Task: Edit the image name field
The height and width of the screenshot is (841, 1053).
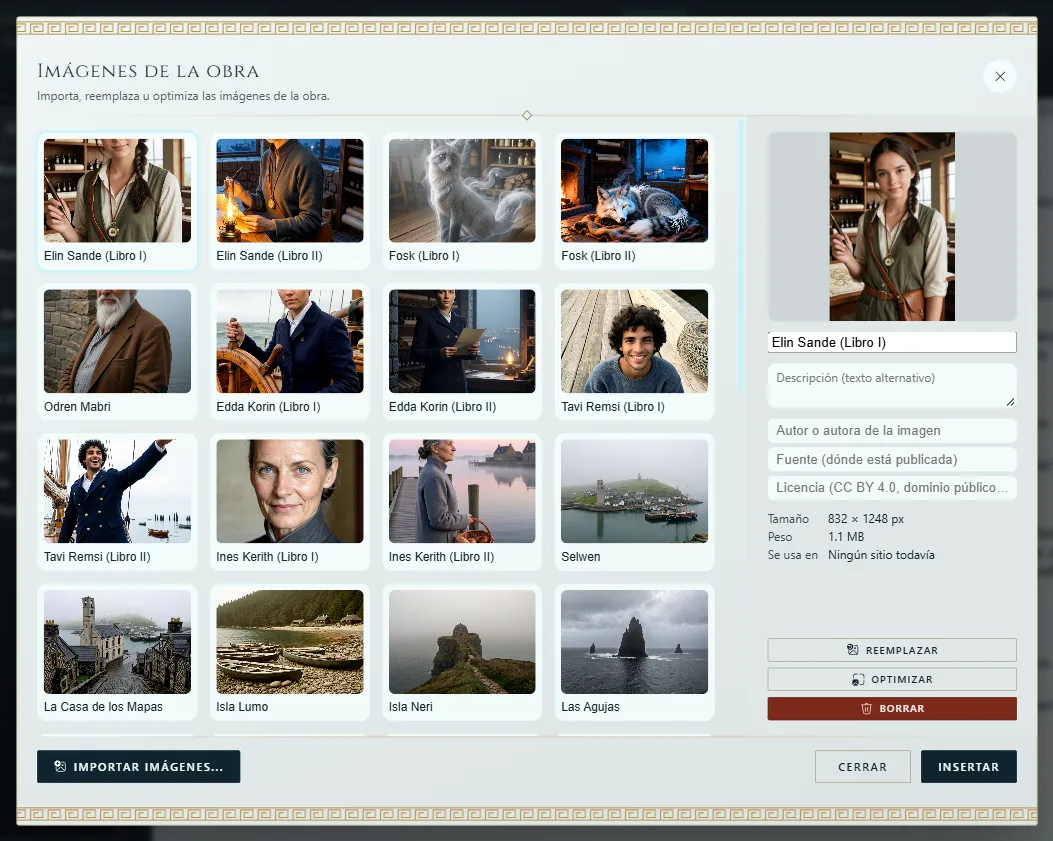Action: [x=892, y=343]
